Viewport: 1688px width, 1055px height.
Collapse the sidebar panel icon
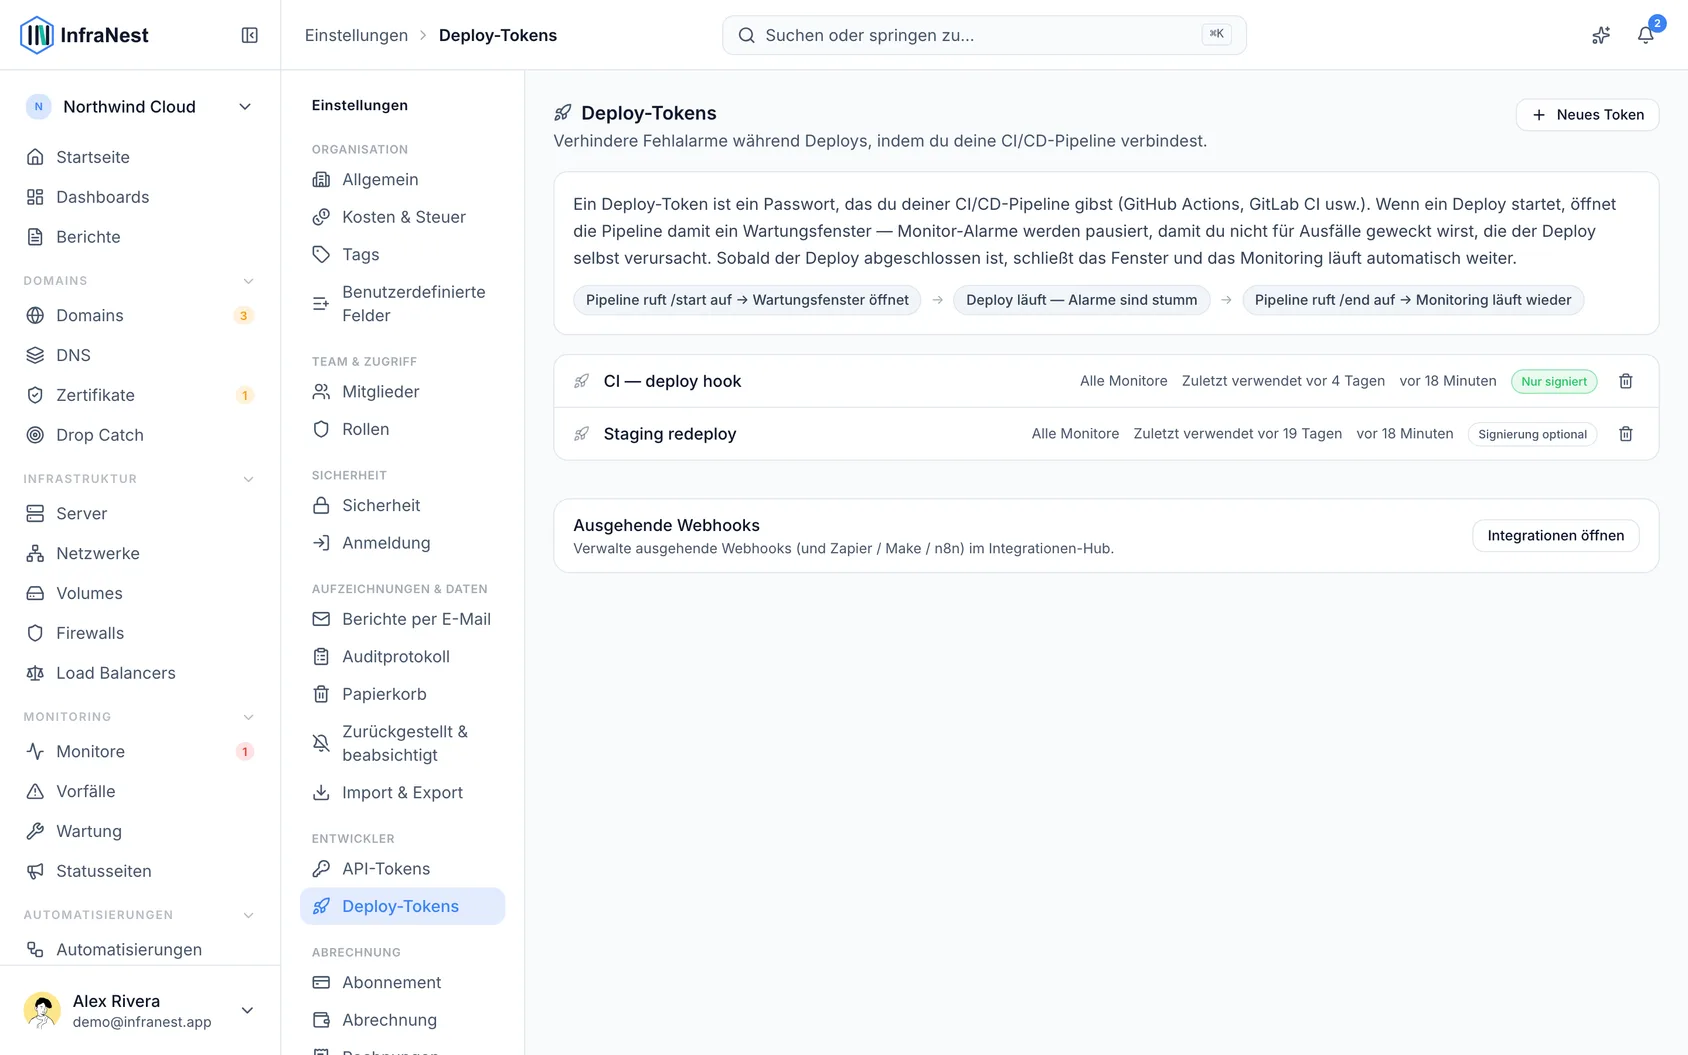(x=250, y=35)
